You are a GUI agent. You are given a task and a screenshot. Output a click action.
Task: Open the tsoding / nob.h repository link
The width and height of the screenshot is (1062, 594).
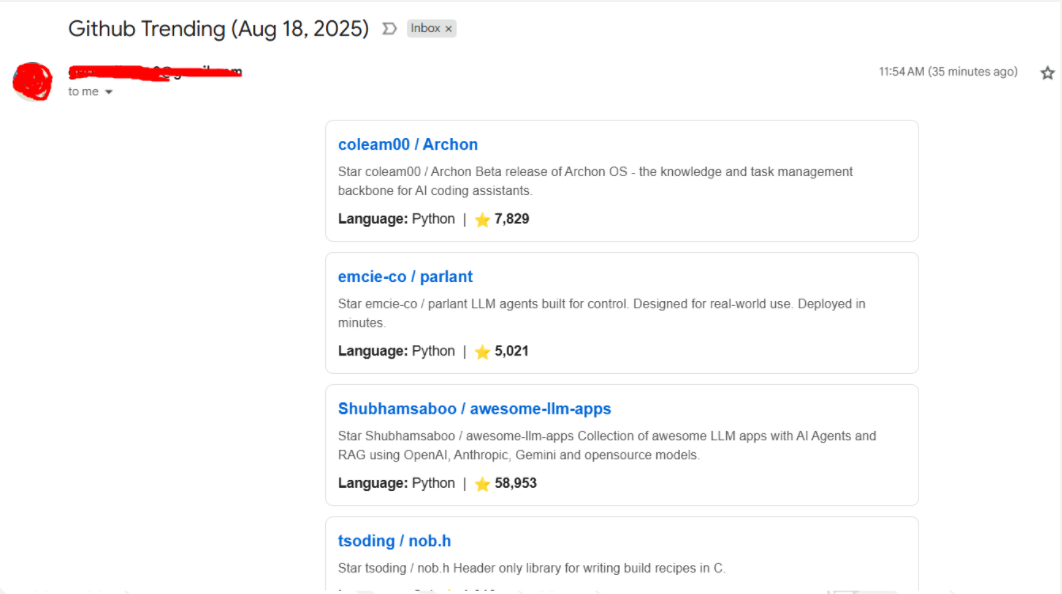point(394,540)
